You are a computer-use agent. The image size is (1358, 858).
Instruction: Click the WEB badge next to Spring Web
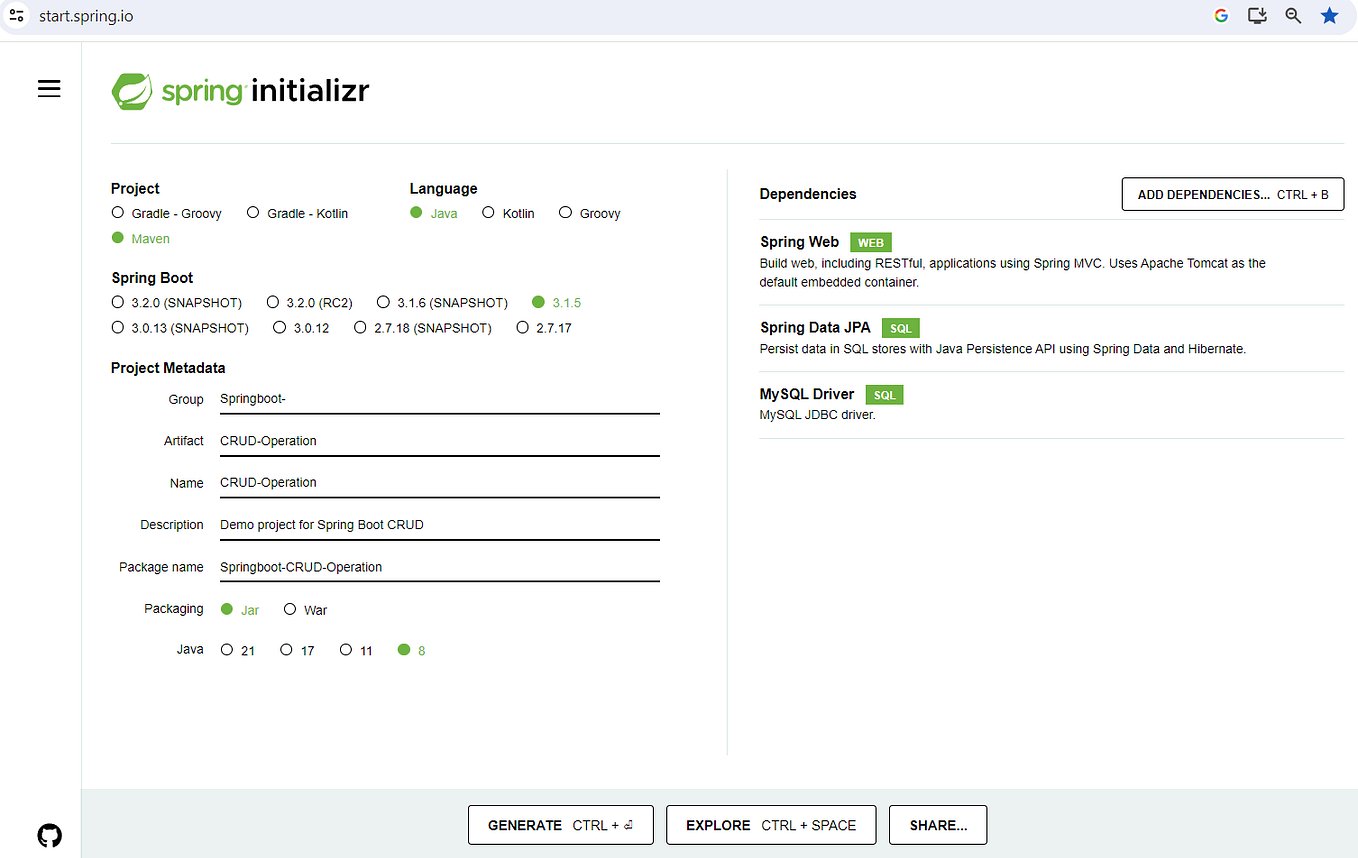coord(870,242)
